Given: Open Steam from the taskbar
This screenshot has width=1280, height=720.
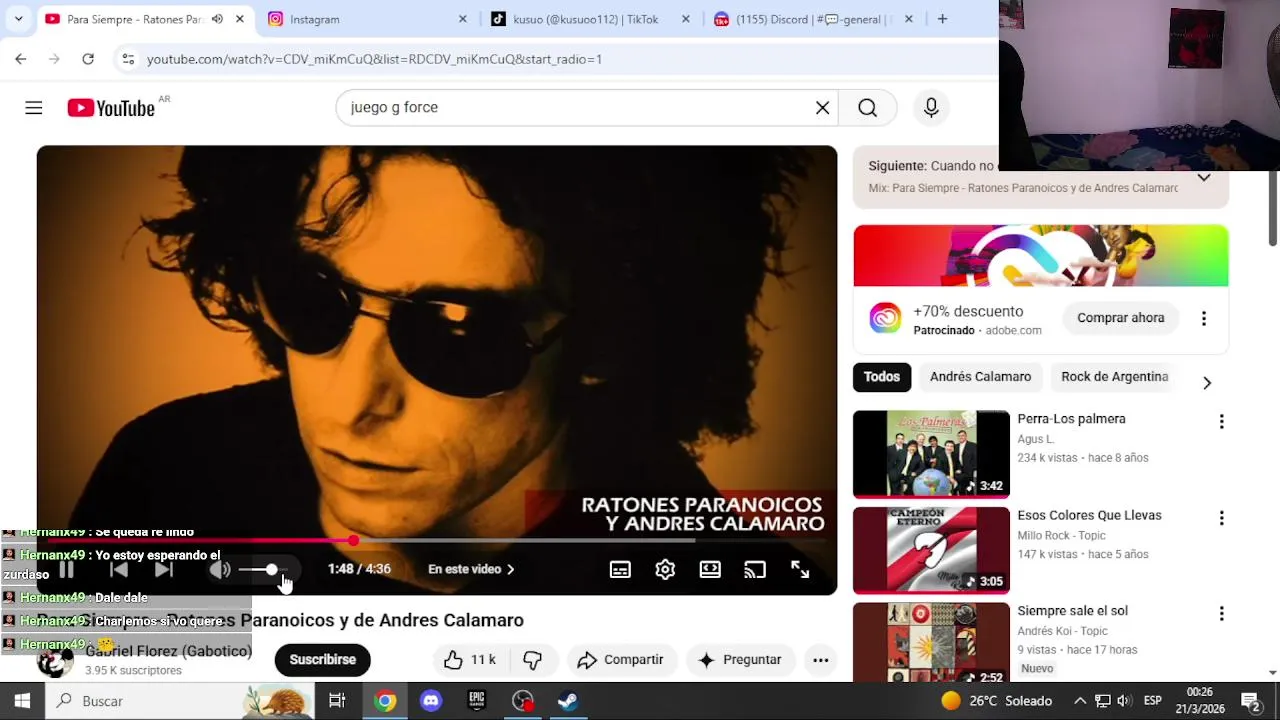Looking at the screenshot, I should pyautogui.click(x=568, y=701).
